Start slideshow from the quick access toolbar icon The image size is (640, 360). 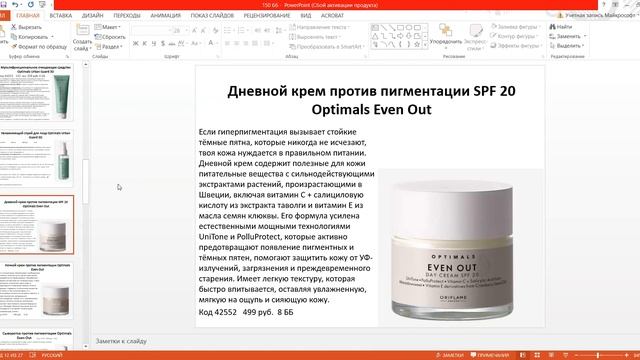(42, 4)
